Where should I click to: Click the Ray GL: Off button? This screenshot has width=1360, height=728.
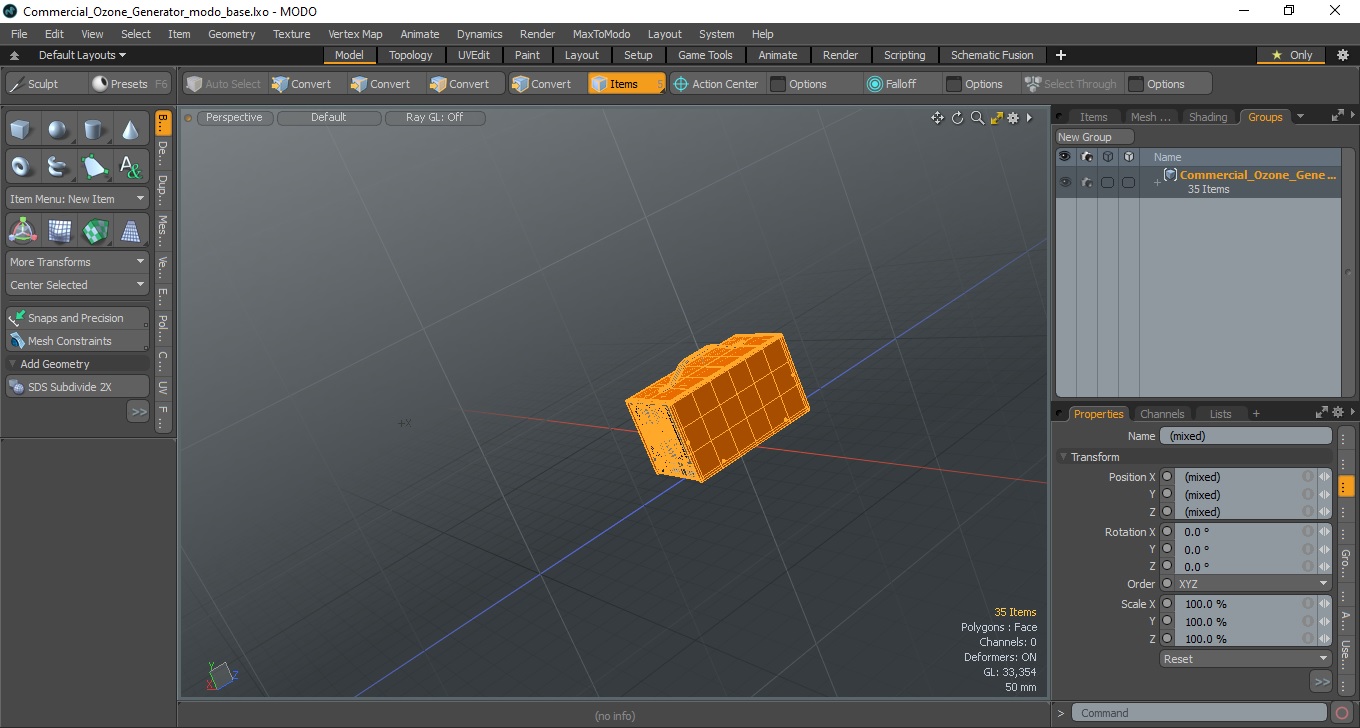click(434, 118)
